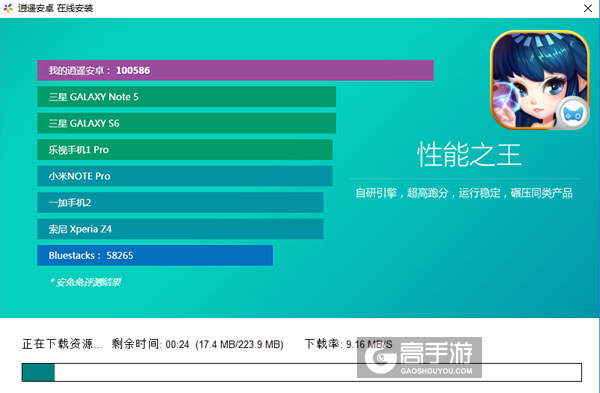The height and width of the screenshot is (393, 600).
Task: Click the 正在下载资源 status text
Action: (62, 344)
